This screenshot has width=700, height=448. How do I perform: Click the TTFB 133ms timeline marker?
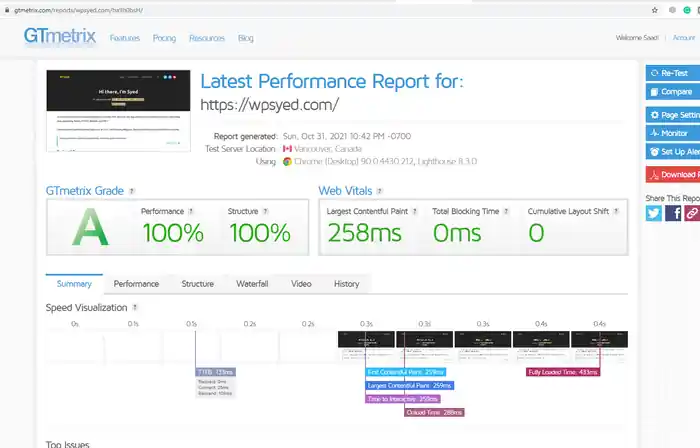pos(216,372)
